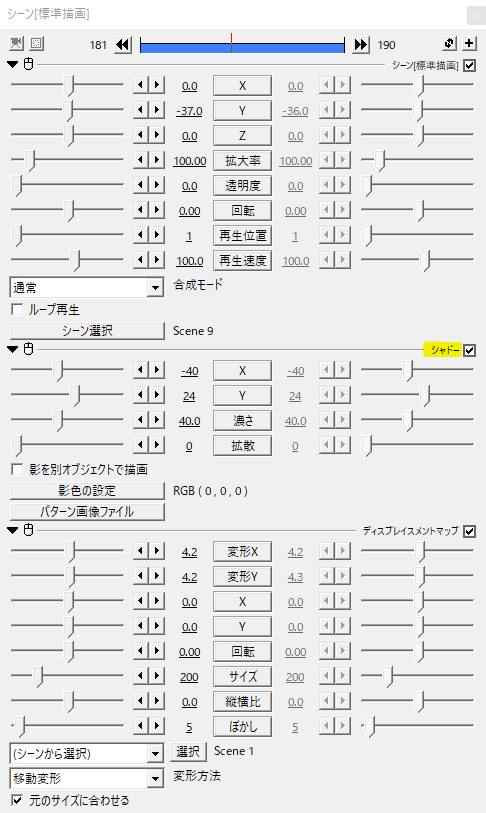Uncheck 元のサイズに合わせる checkbox
This screenshot has width=486, height=813.
[x=17, y=800]
